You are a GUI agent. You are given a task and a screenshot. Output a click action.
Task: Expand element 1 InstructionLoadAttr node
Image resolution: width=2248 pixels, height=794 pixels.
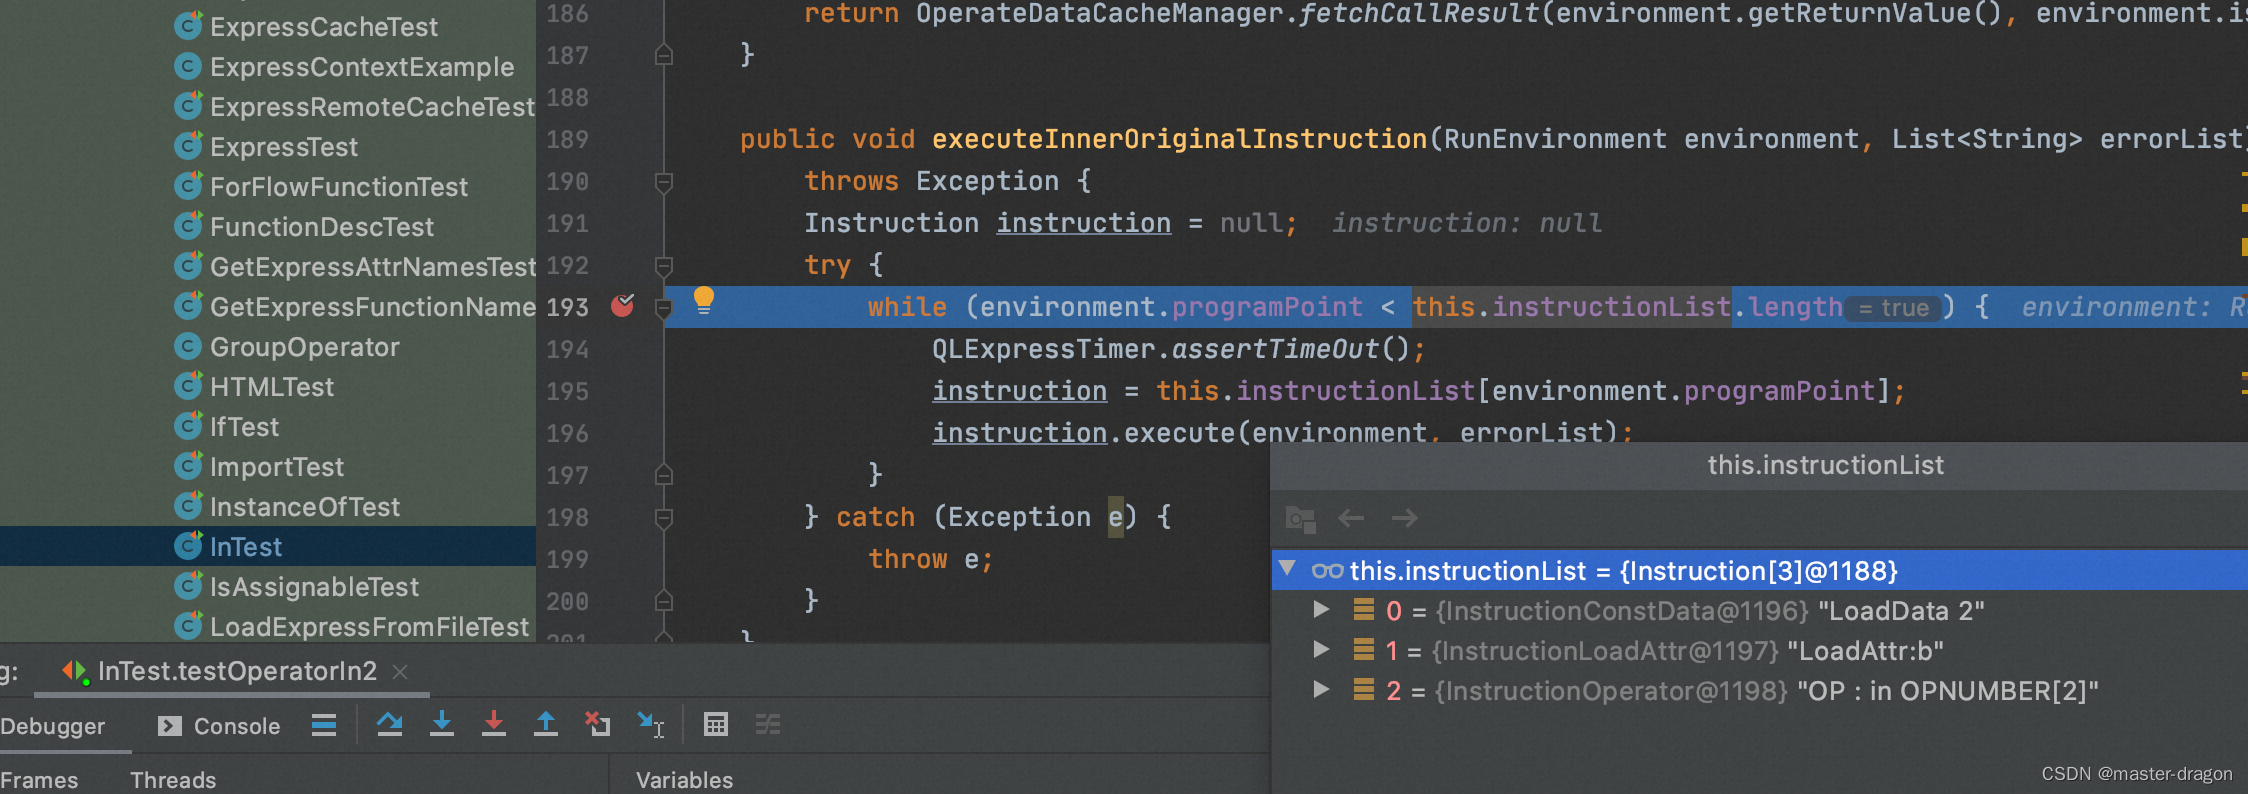[x=1321, y=650]
